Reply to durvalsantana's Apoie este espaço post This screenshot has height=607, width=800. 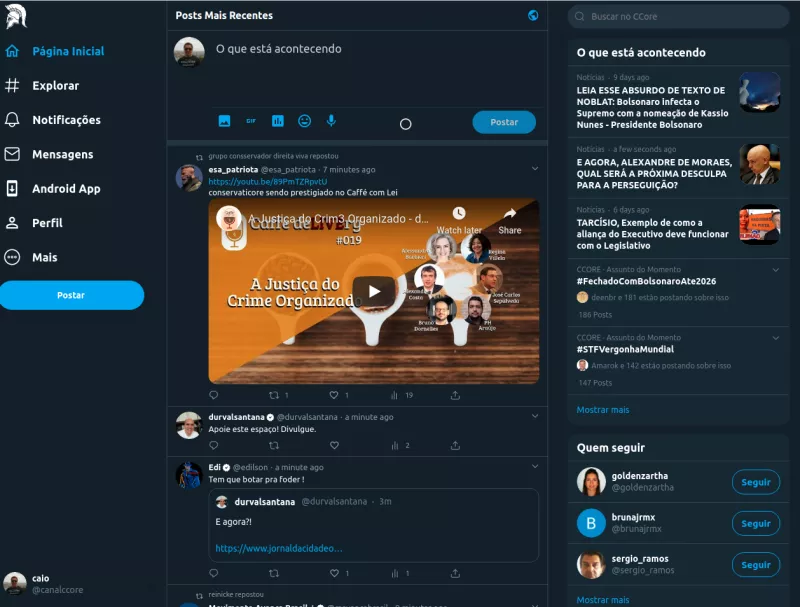tap(214, 445)
